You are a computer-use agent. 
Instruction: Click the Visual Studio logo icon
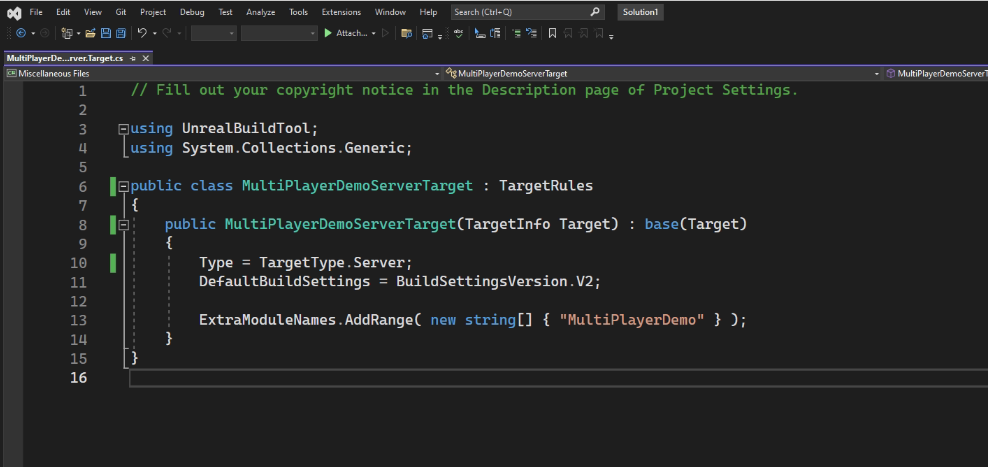point(11,12)
